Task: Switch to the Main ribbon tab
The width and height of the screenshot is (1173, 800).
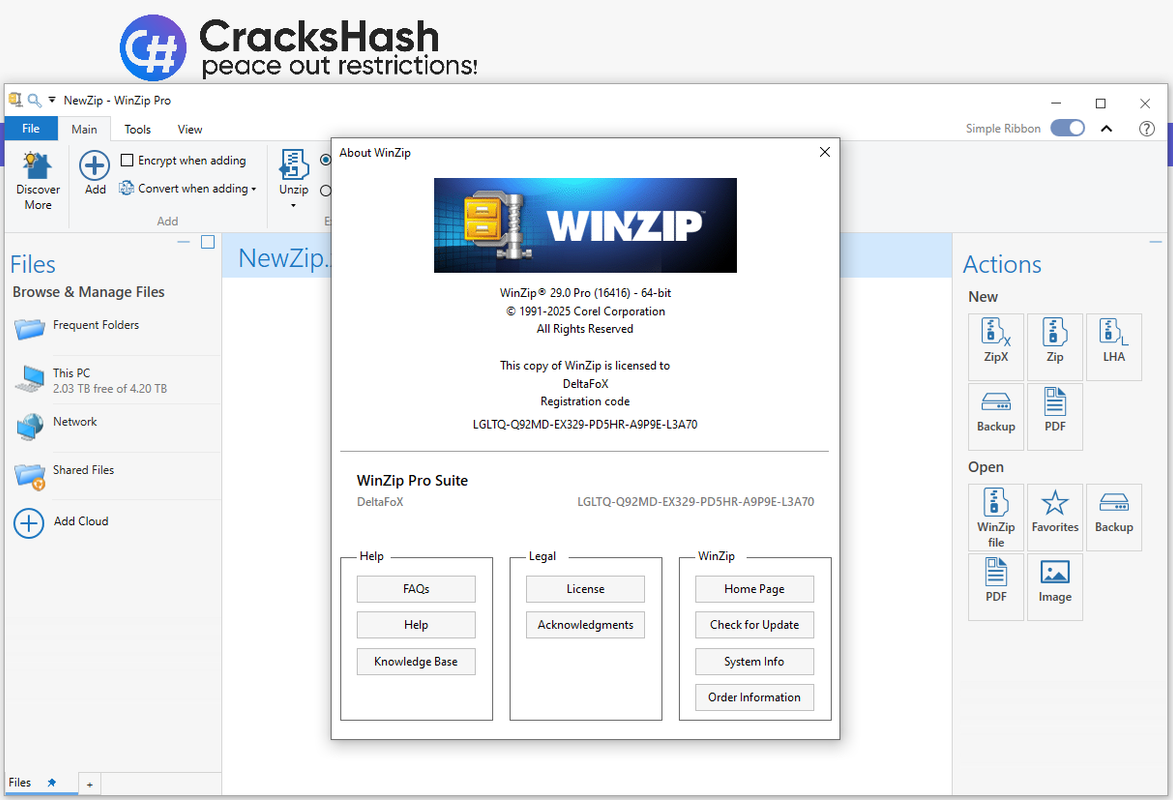Action: click(85, 129)
